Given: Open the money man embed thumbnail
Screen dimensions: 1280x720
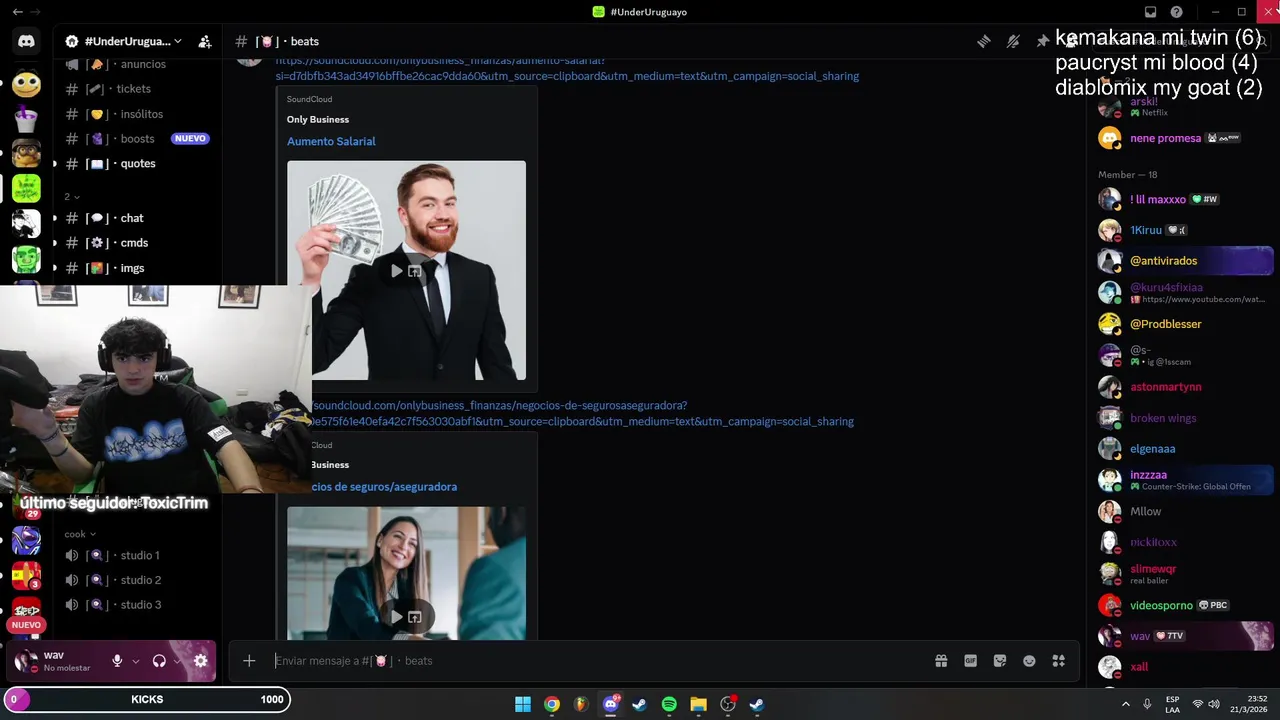Looking at the screenshot, I should click(406, 271).
